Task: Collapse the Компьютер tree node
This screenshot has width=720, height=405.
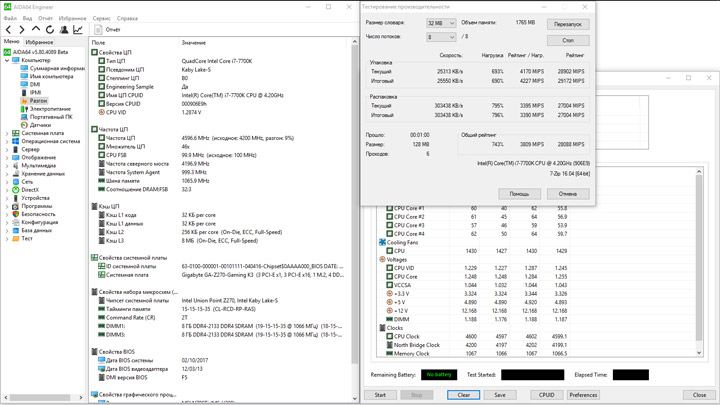Action: tap(6, 60)
